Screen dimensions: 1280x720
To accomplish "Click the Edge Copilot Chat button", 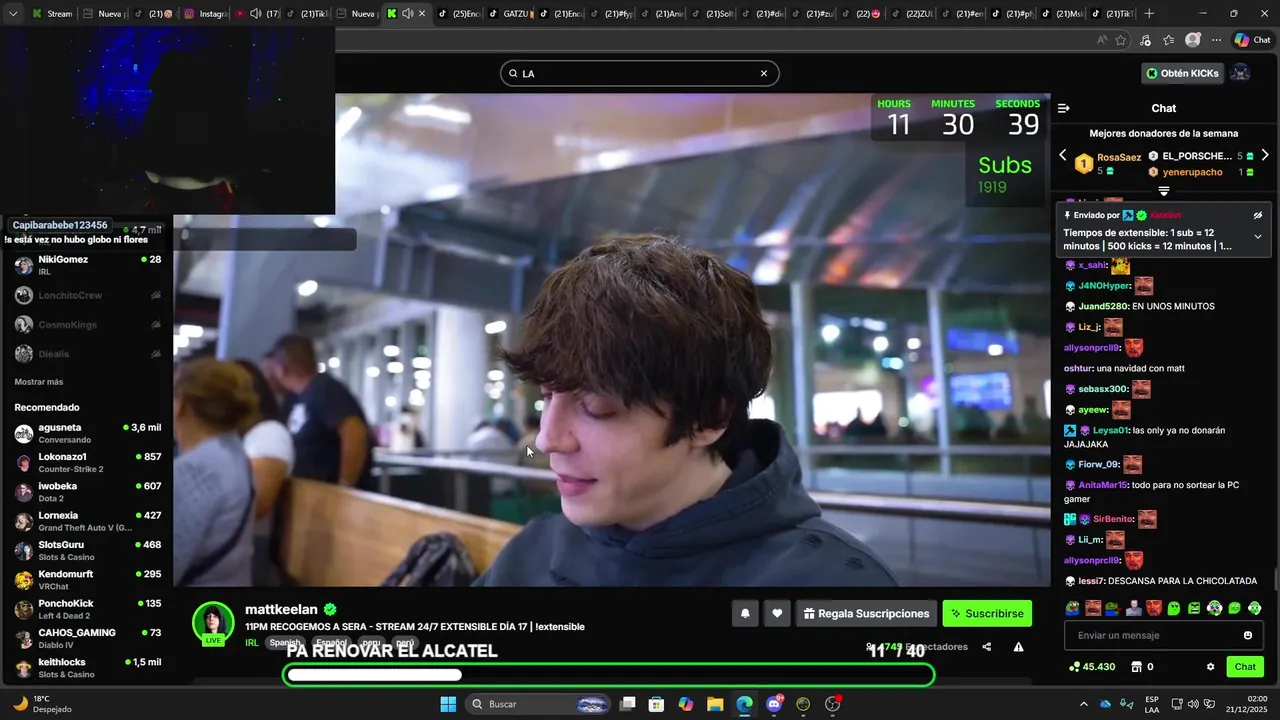I will click(x=1253, y=40).
